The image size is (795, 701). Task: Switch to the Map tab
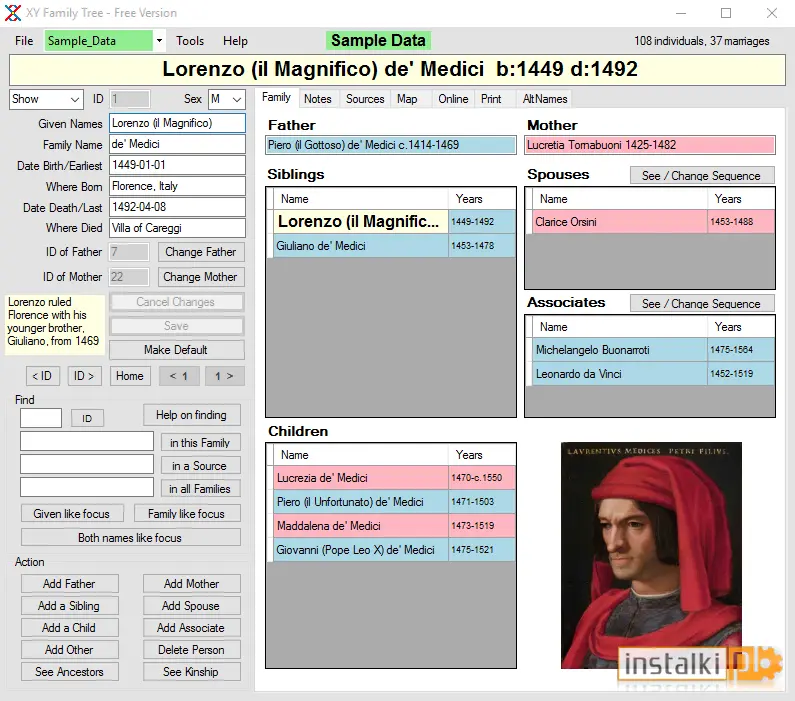(407, 99)
